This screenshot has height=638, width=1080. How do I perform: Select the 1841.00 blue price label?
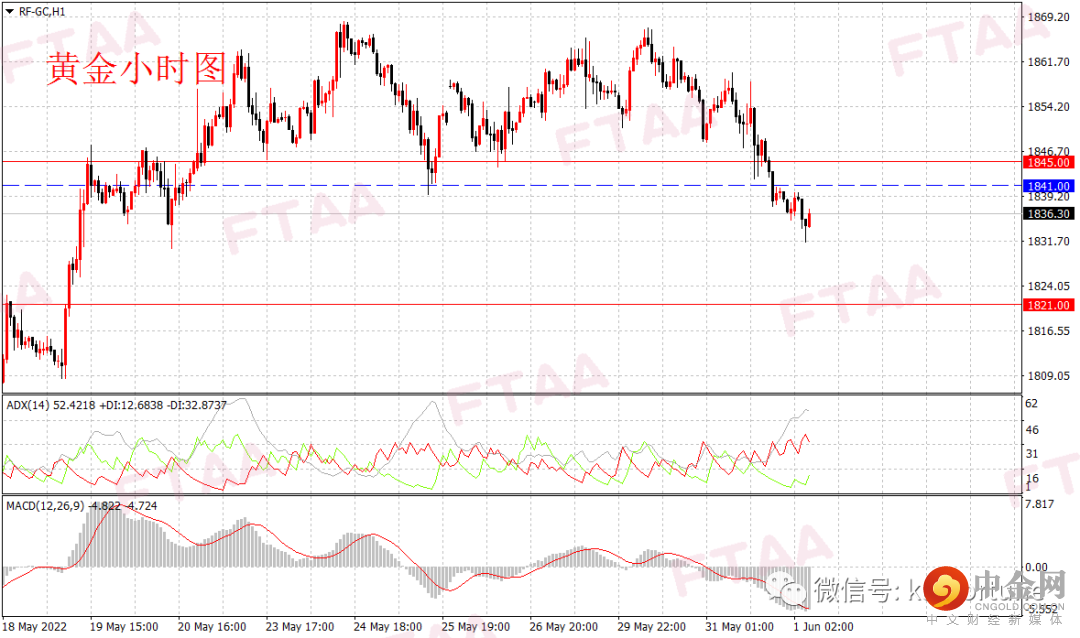1048,186
